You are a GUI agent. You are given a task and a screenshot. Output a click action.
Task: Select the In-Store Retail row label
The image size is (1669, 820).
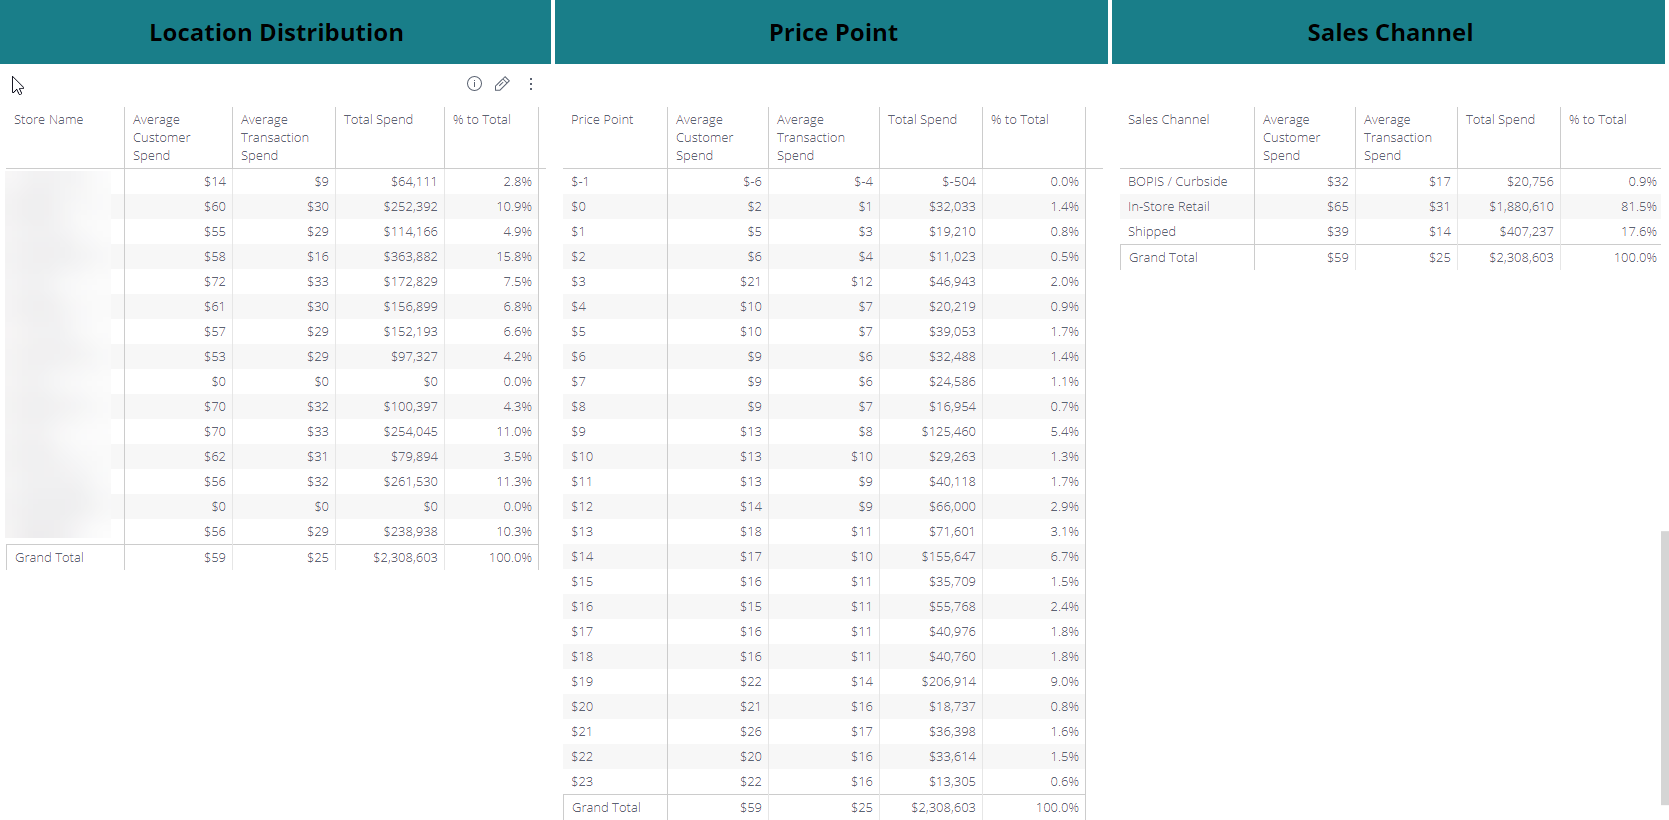click(1168, 207)
